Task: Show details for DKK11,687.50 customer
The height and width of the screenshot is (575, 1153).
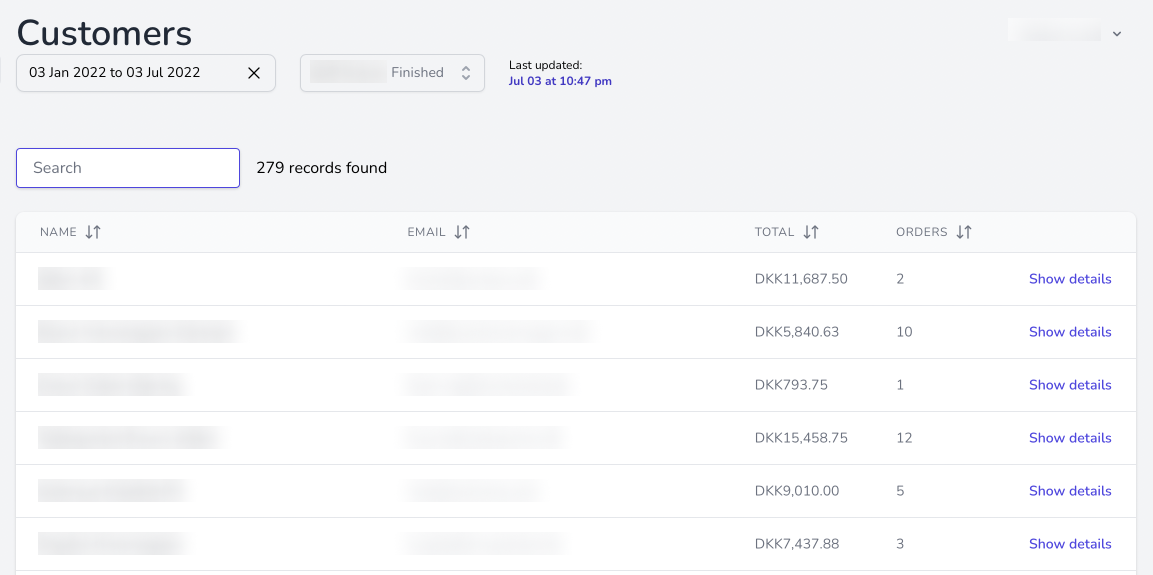Action: coord(1070,279)
